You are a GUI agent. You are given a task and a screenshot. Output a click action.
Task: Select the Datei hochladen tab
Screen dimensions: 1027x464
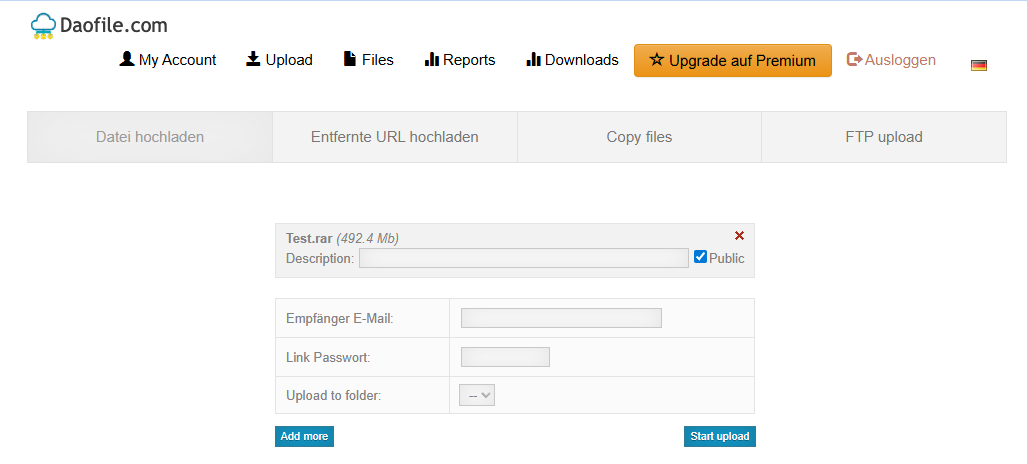150,137
